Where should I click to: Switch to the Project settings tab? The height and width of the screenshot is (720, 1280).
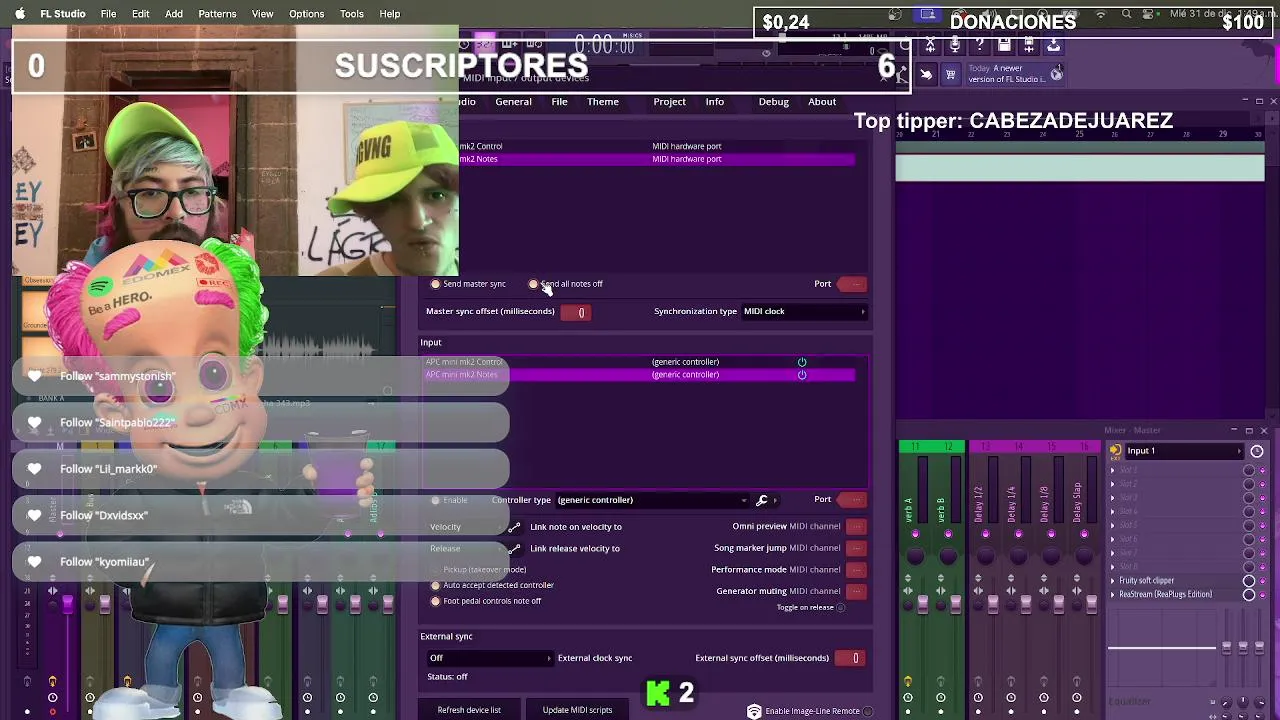point(669,102)
